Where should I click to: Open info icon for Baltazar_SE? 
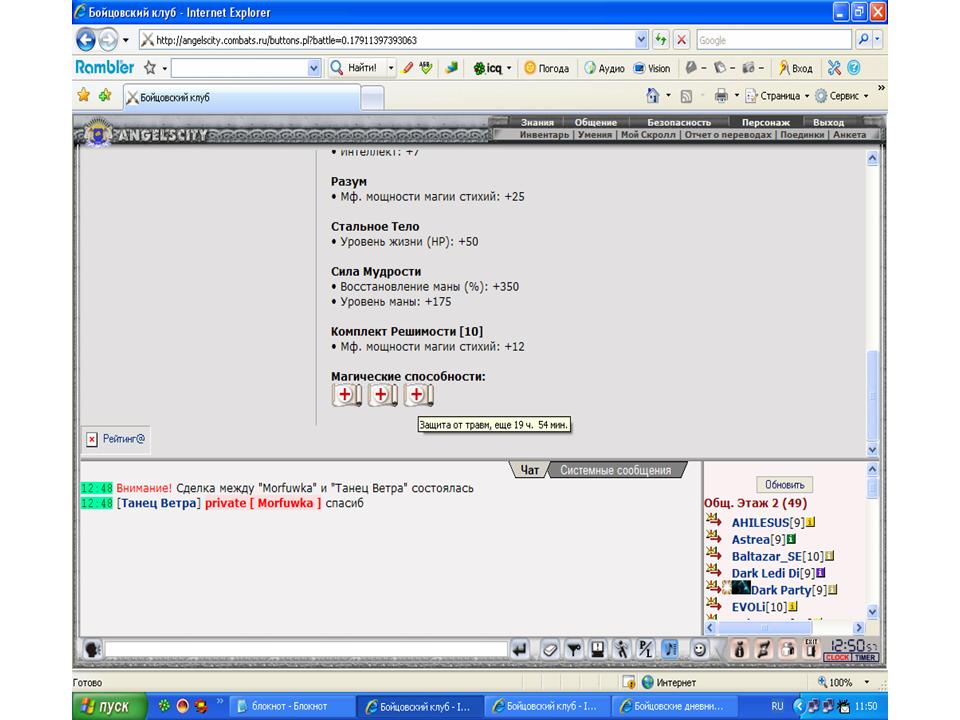click(830, 556)
